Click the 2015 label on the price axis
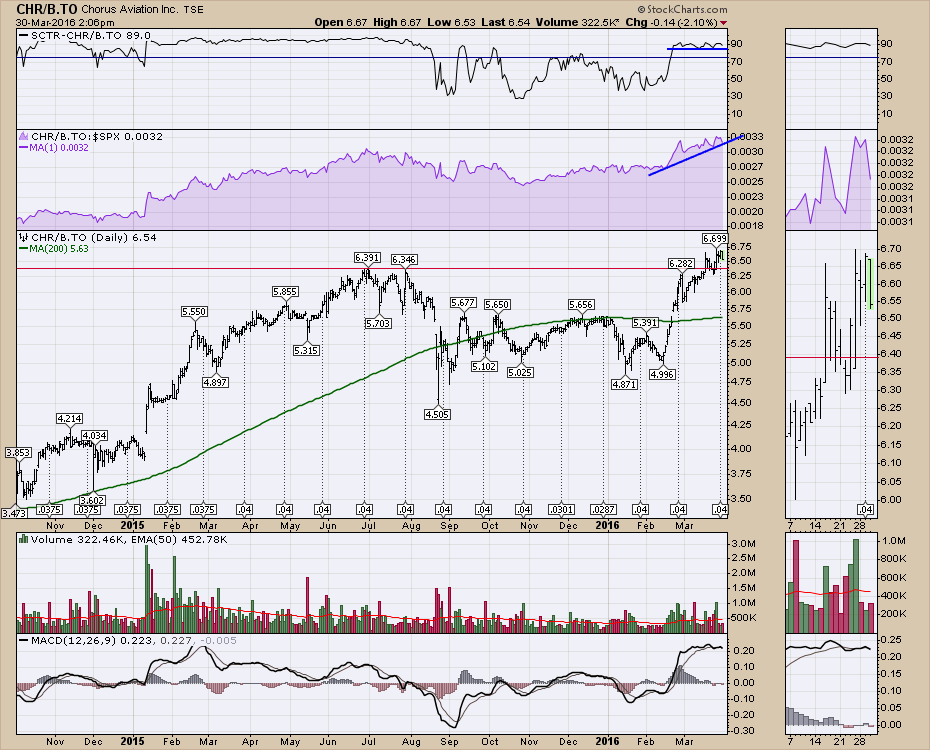The image size is (930, 750). (132, 525)
